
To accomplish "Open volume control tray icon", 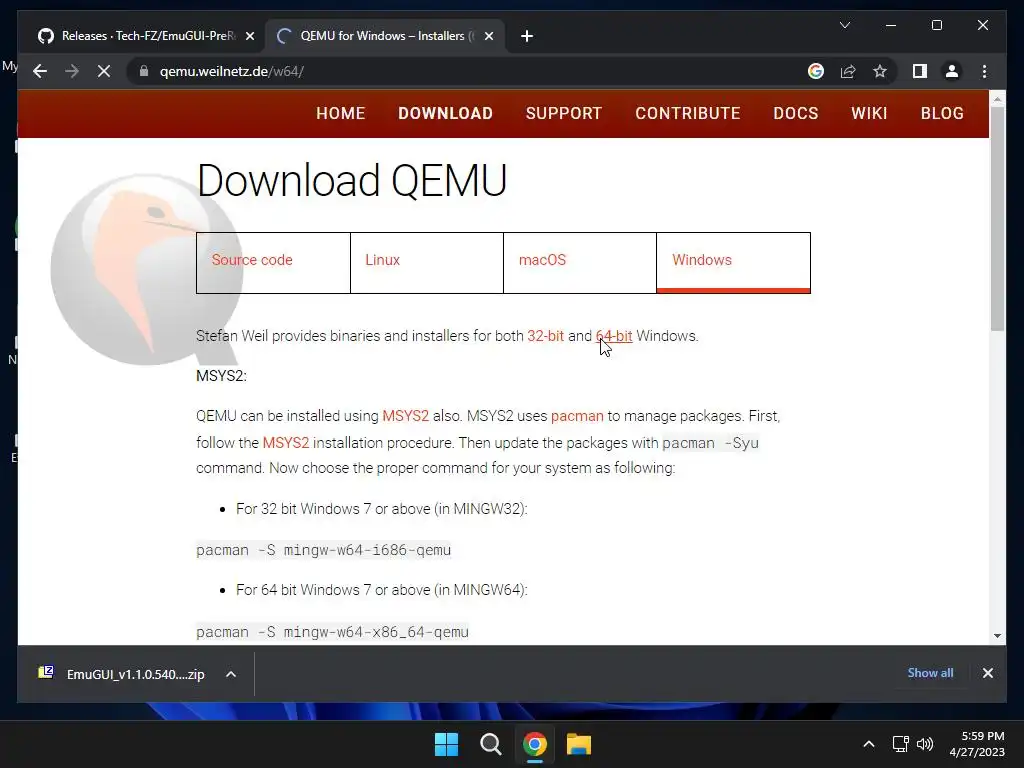I will coord(925,744).
